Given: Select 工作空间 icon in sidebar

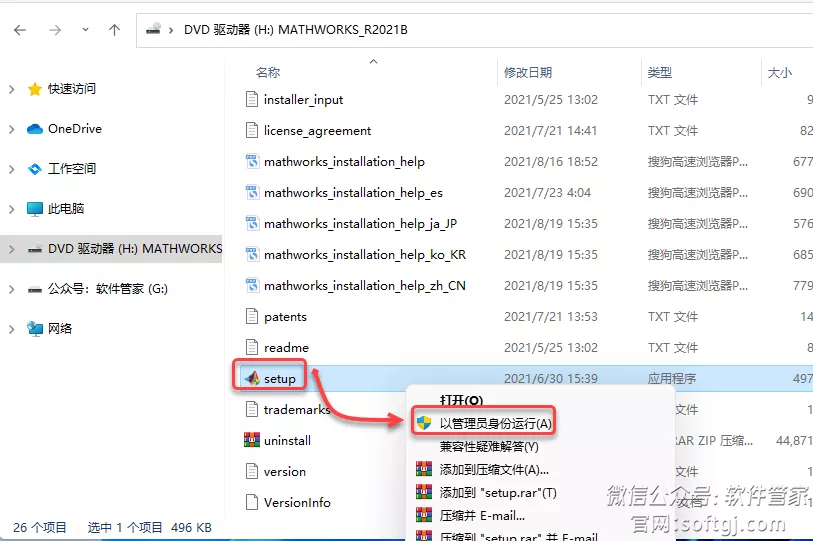Looking at the screenshot, I should (35, 169).
